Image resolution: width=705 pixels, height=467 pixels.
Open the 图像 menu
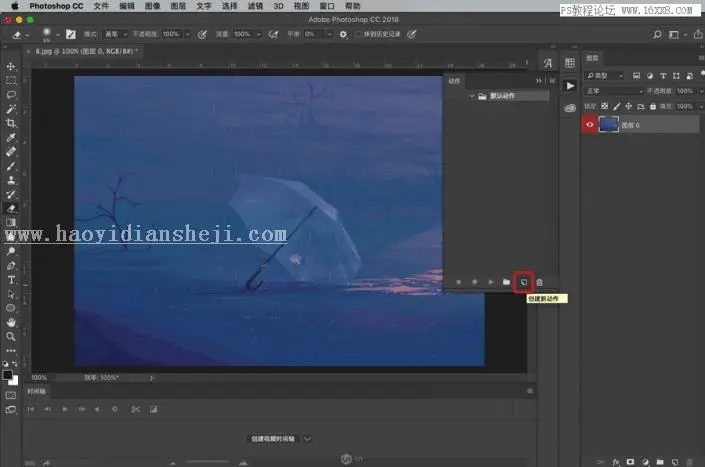(x=152, y=6)
